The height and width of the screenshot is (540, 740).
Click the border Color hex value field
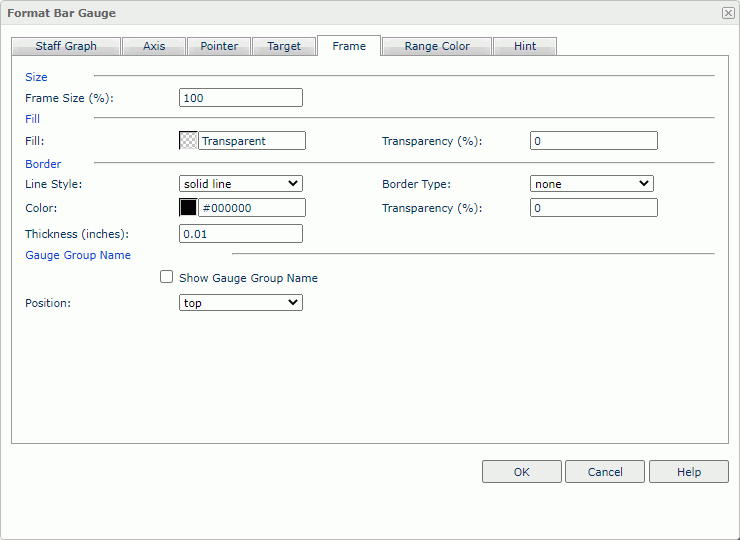(252, 208)
